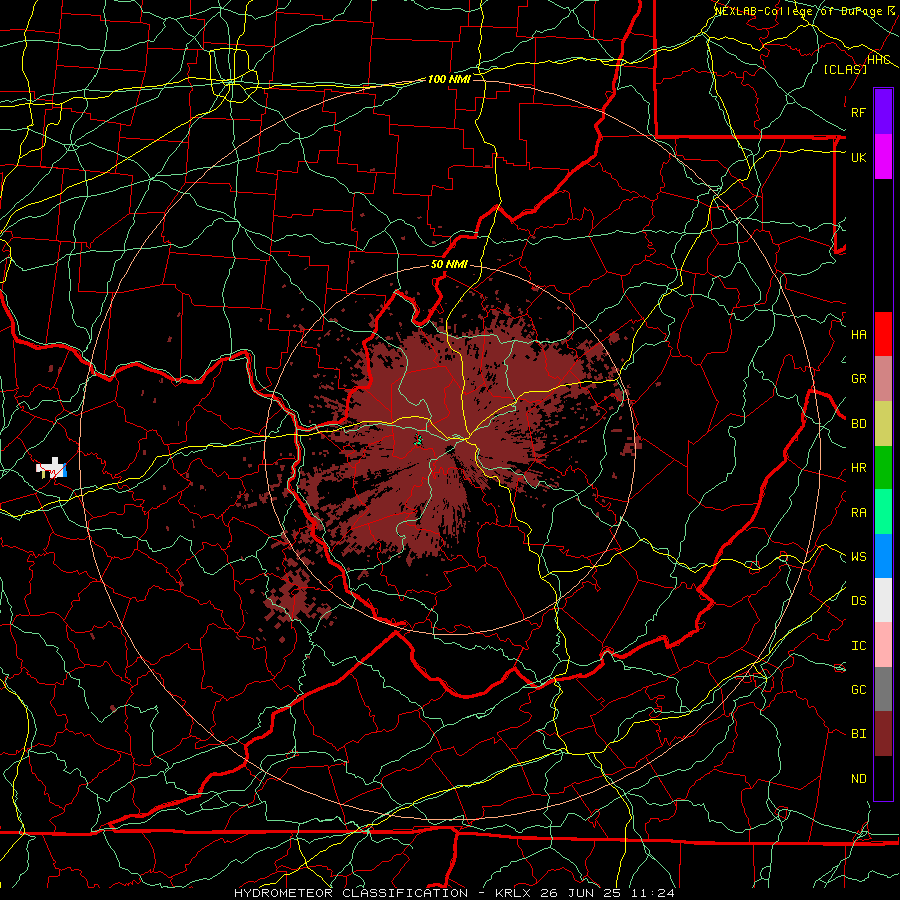Click the '100 NMI' range ring label
This screenshot has width=900, height=900.
point(449,79)
